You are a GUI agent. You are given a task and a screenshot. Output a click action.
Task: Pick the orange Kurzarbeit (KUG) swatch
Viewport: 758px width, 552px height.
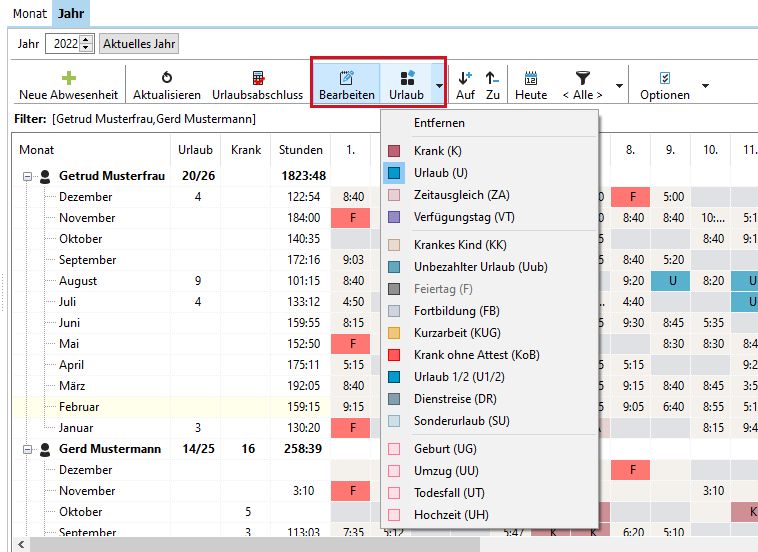click(394, 333)
